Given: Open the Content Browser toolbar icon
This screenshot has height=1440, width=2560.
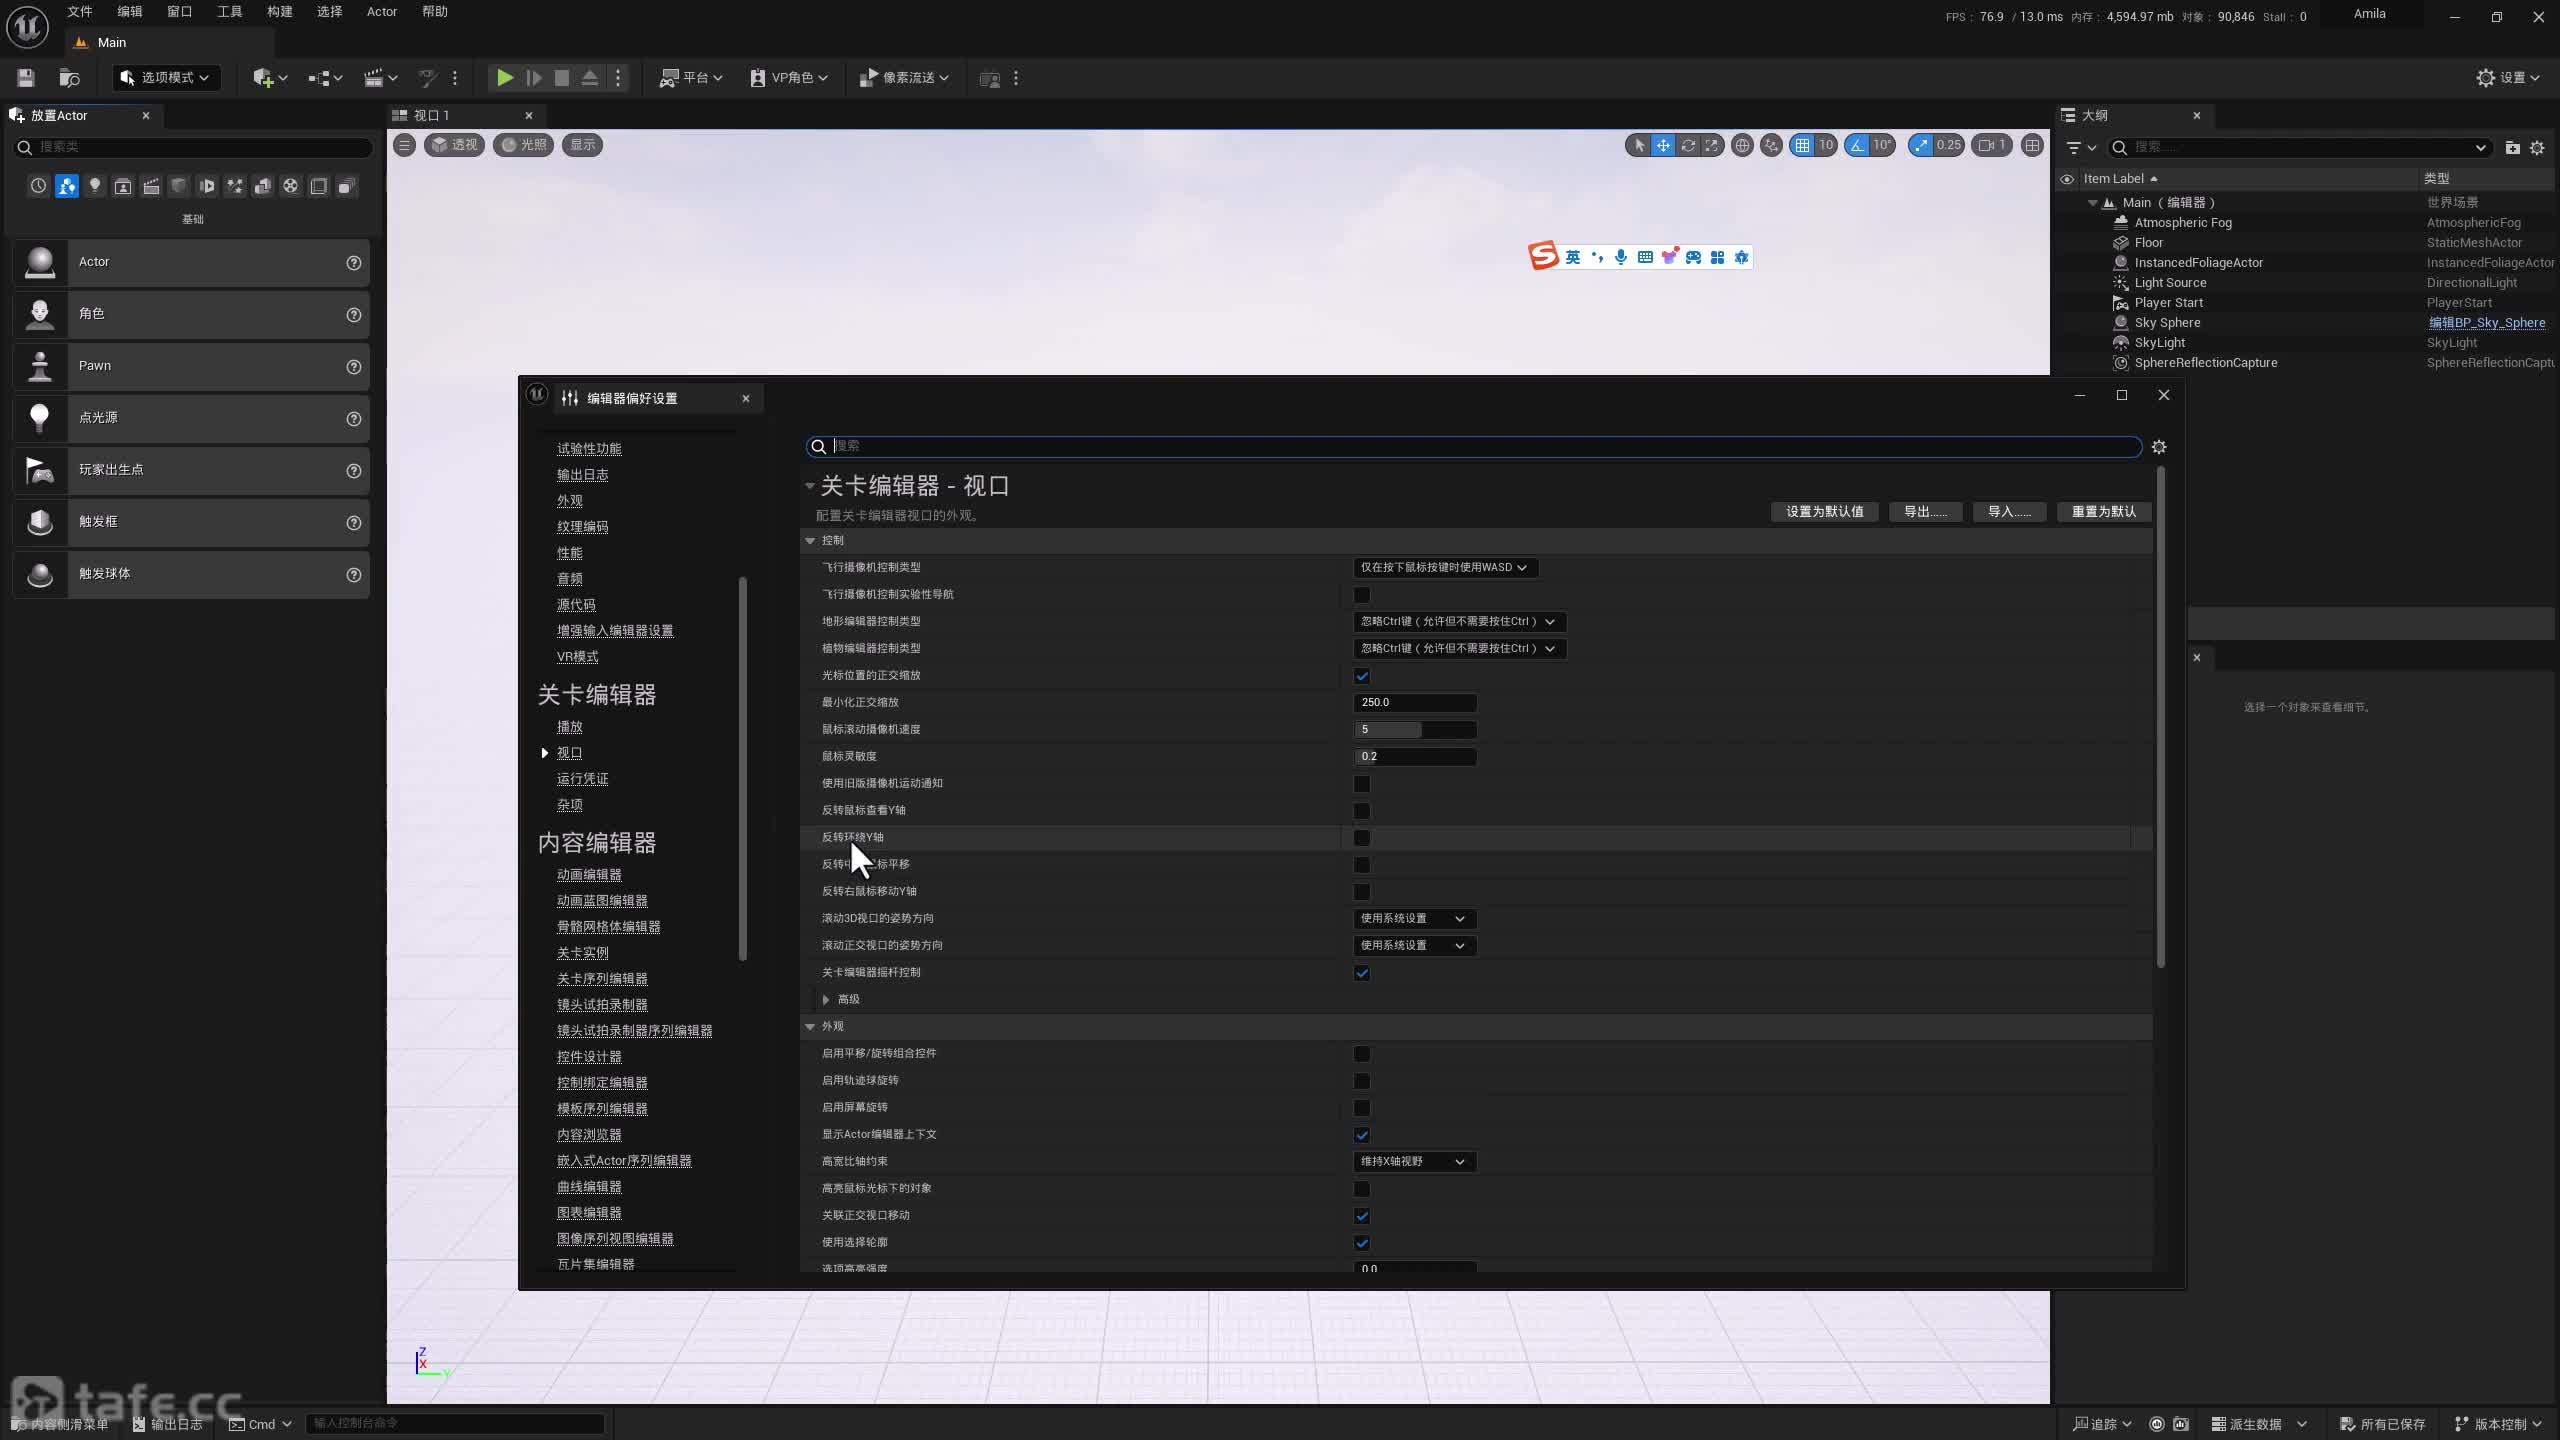Looking at the screenshot, I should [69, 78].
